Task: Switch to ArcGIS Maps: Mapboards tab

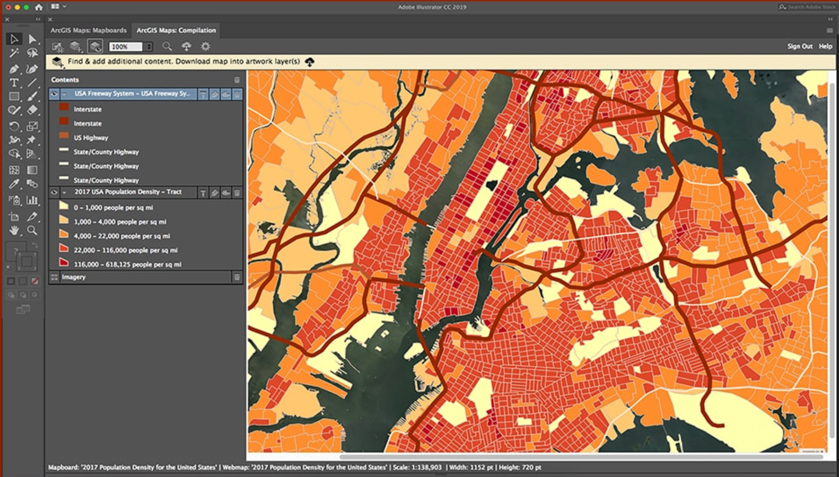Action: tap(88, 31)
